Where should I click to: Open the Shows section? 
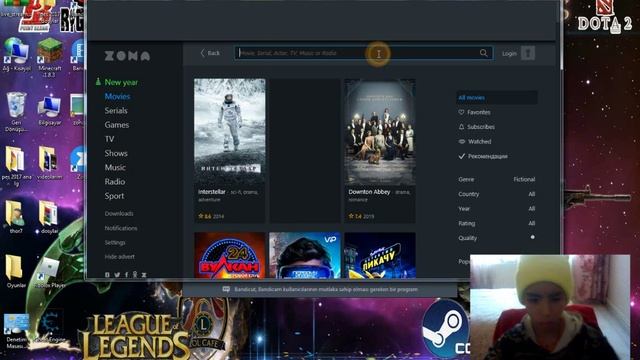click(x=116, y=153)
